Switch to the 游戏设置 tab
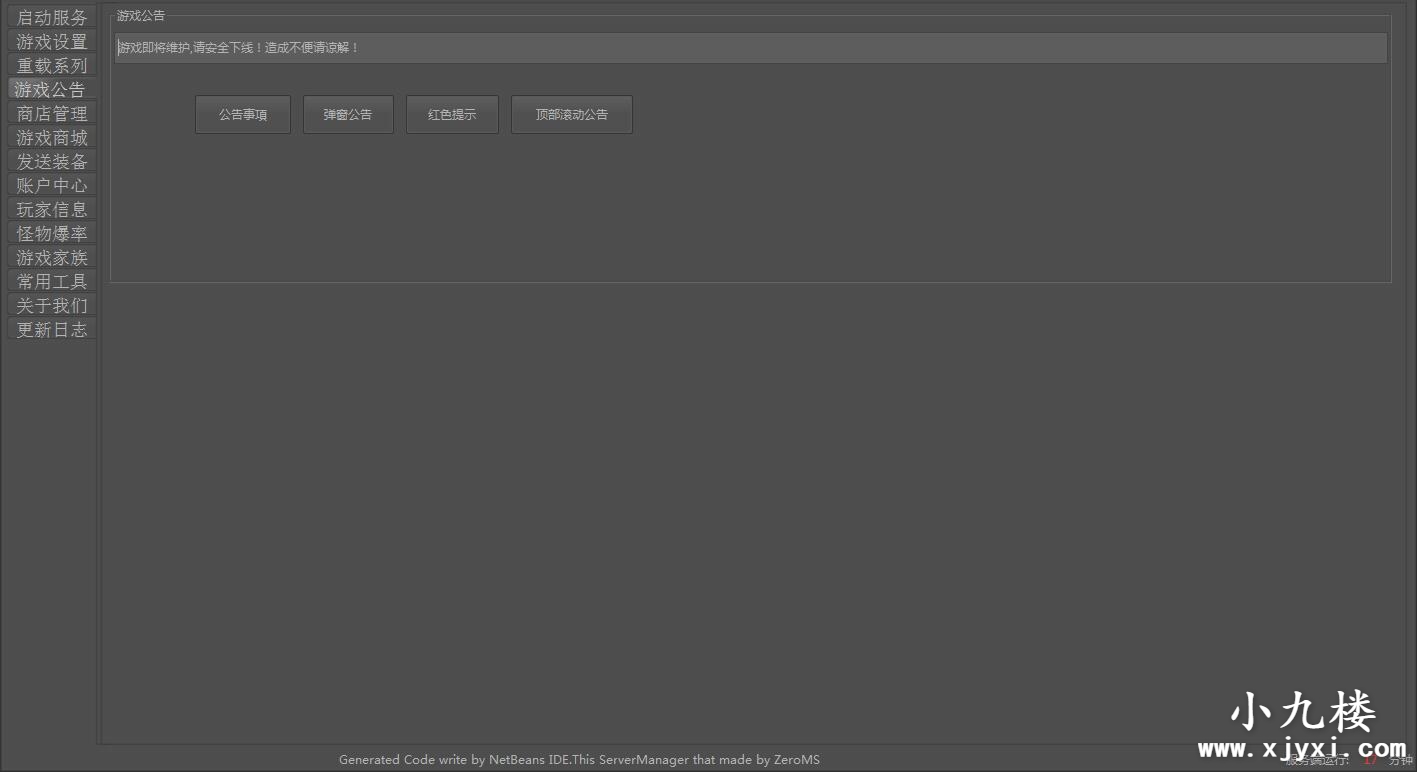1417x772 pixels. tap(52, 41)
